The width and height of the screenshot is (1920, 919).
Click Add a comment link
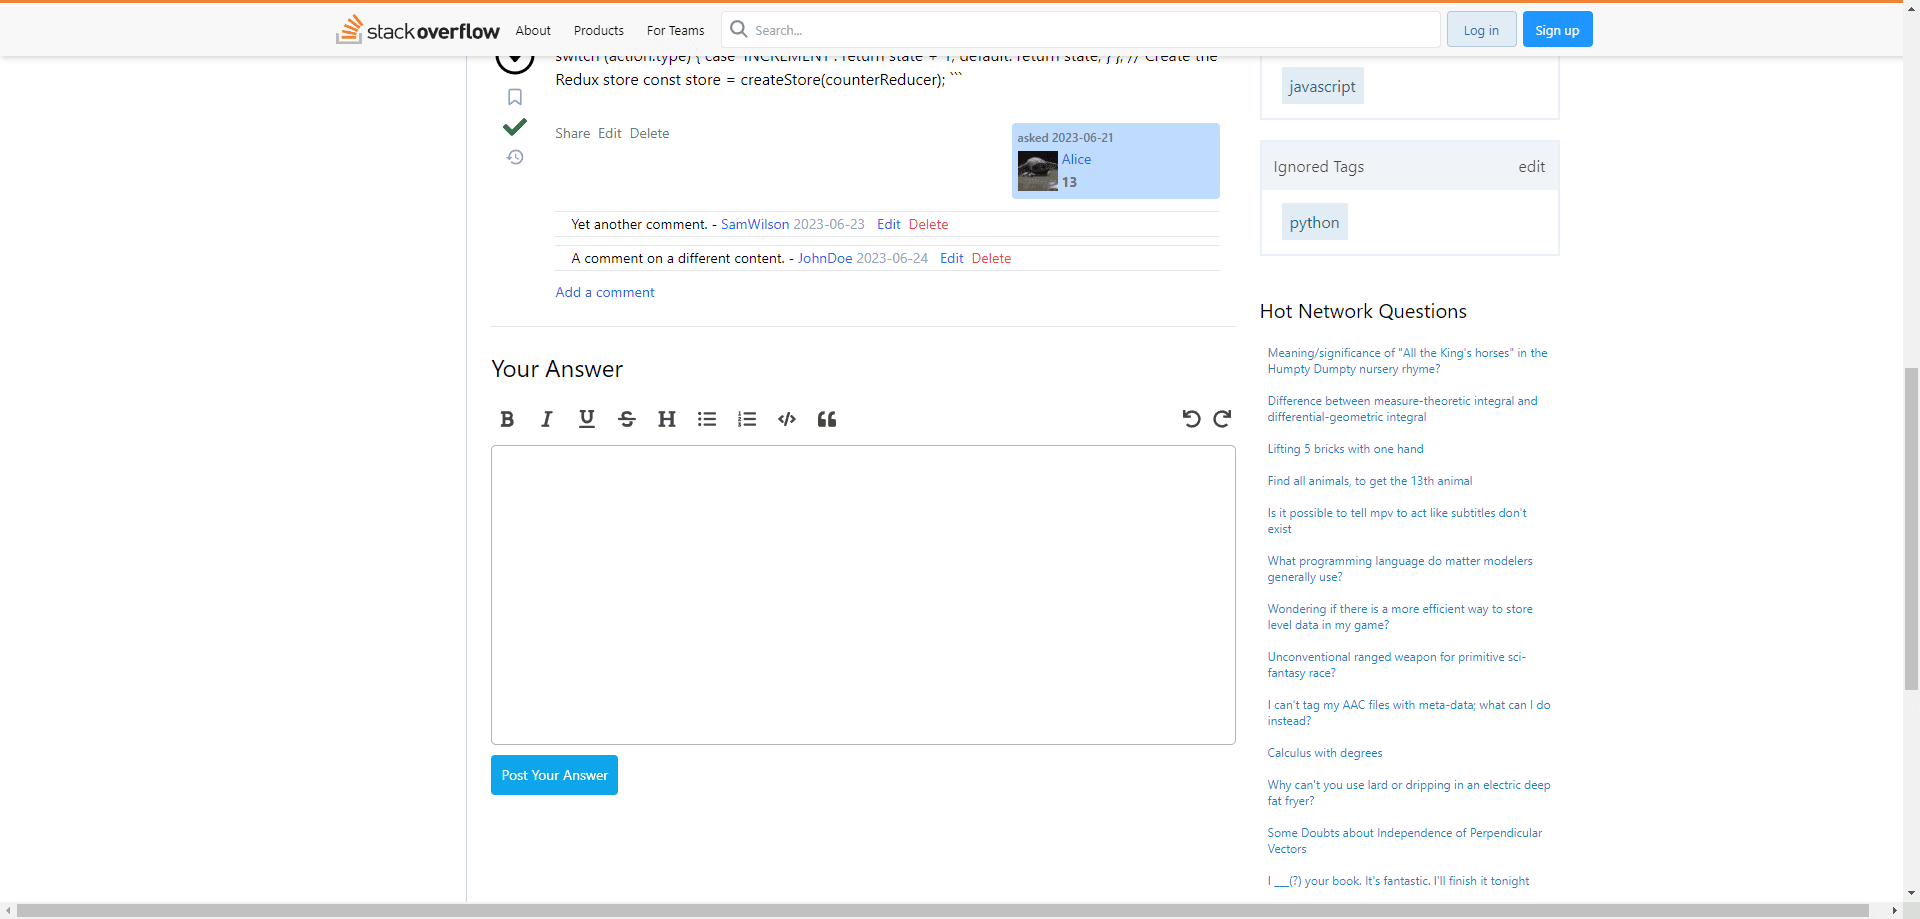pyautogui.click(x=605, y=292)
